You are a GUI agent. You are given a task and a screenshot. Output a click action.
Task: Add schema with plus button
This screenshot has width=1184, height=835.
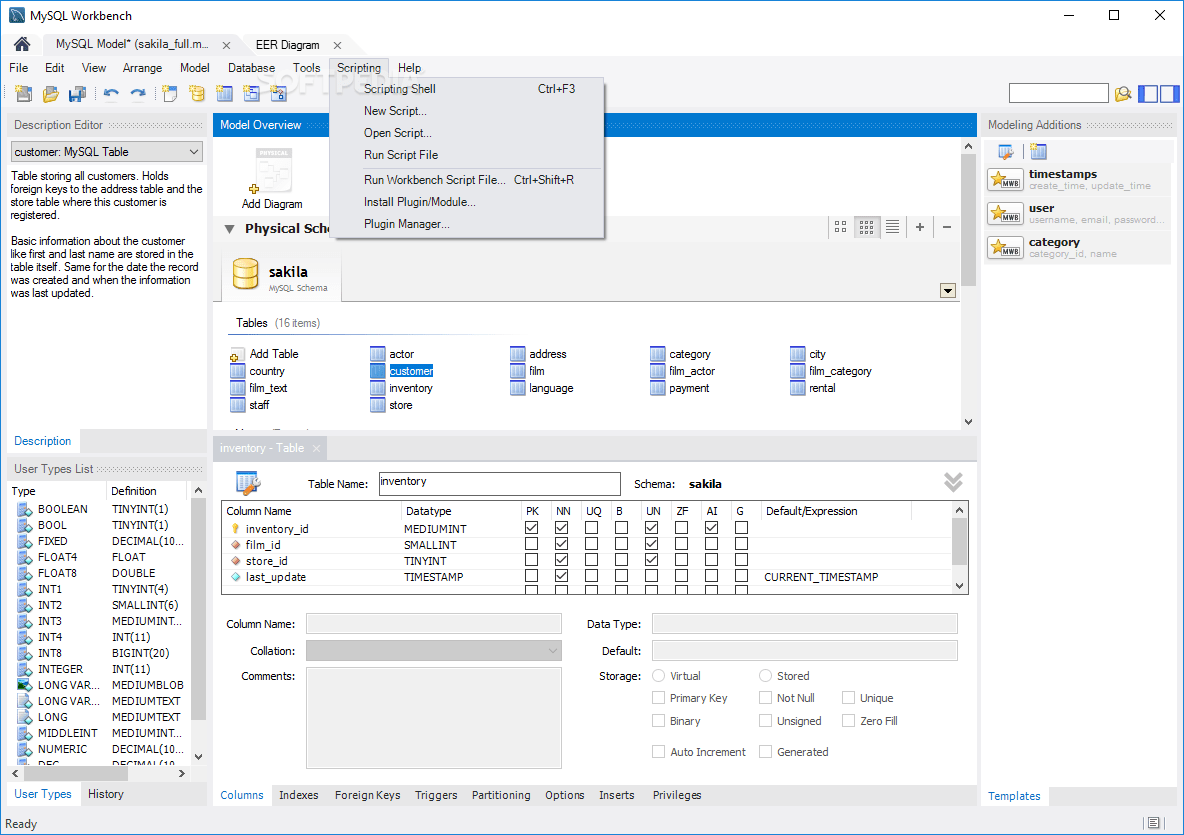tap(920, 226)
